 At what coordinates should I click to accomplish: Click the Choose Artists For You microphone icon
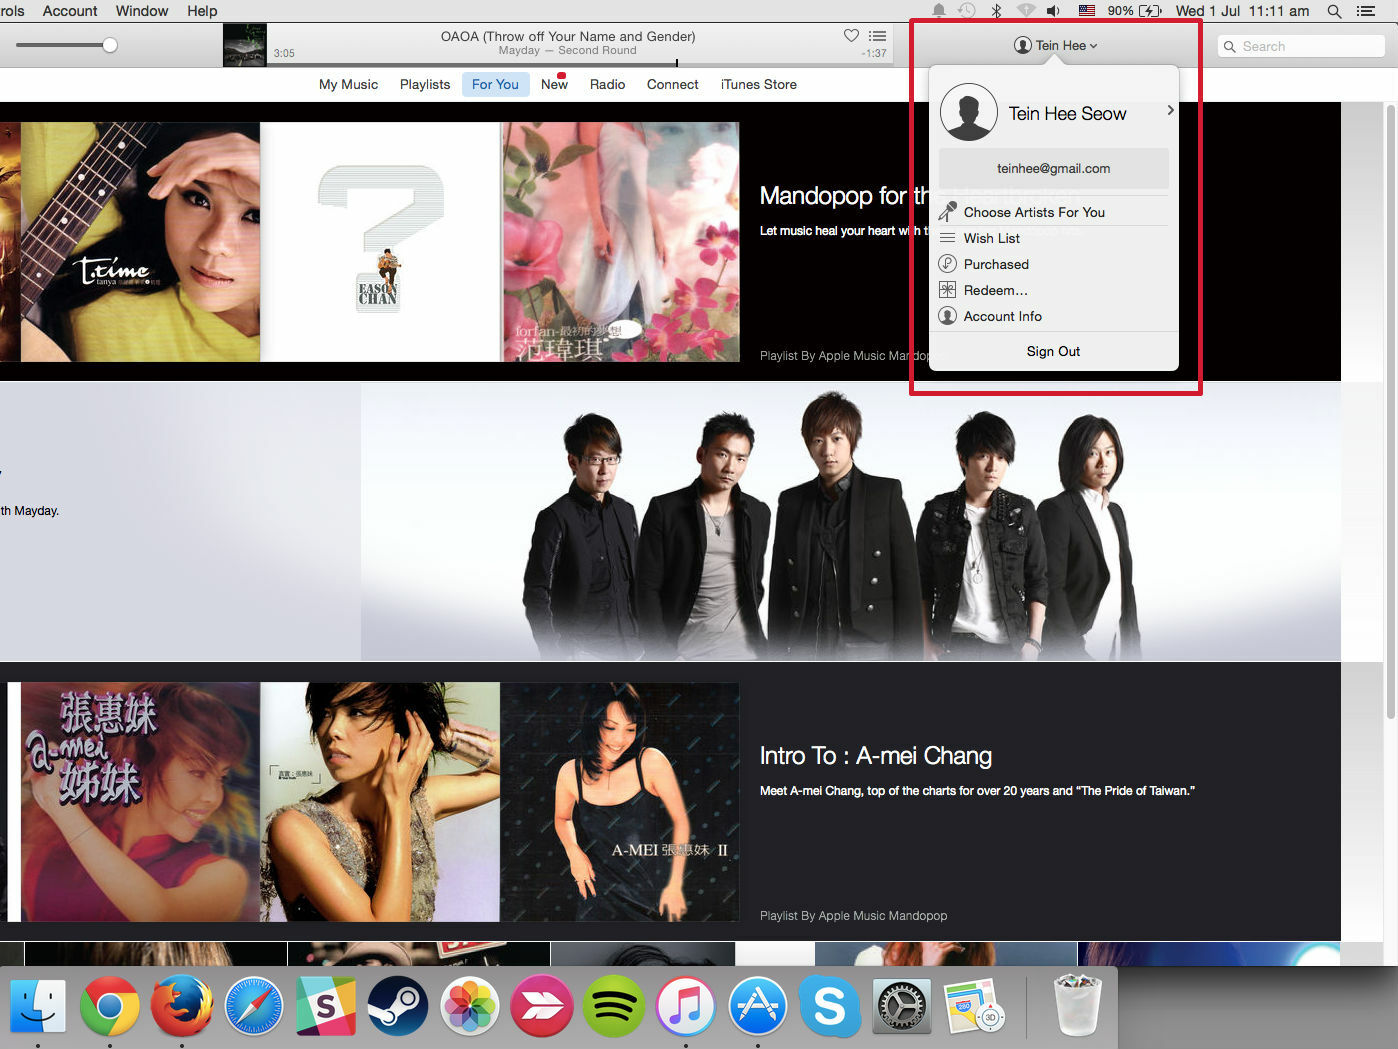(x=948, y=212)
